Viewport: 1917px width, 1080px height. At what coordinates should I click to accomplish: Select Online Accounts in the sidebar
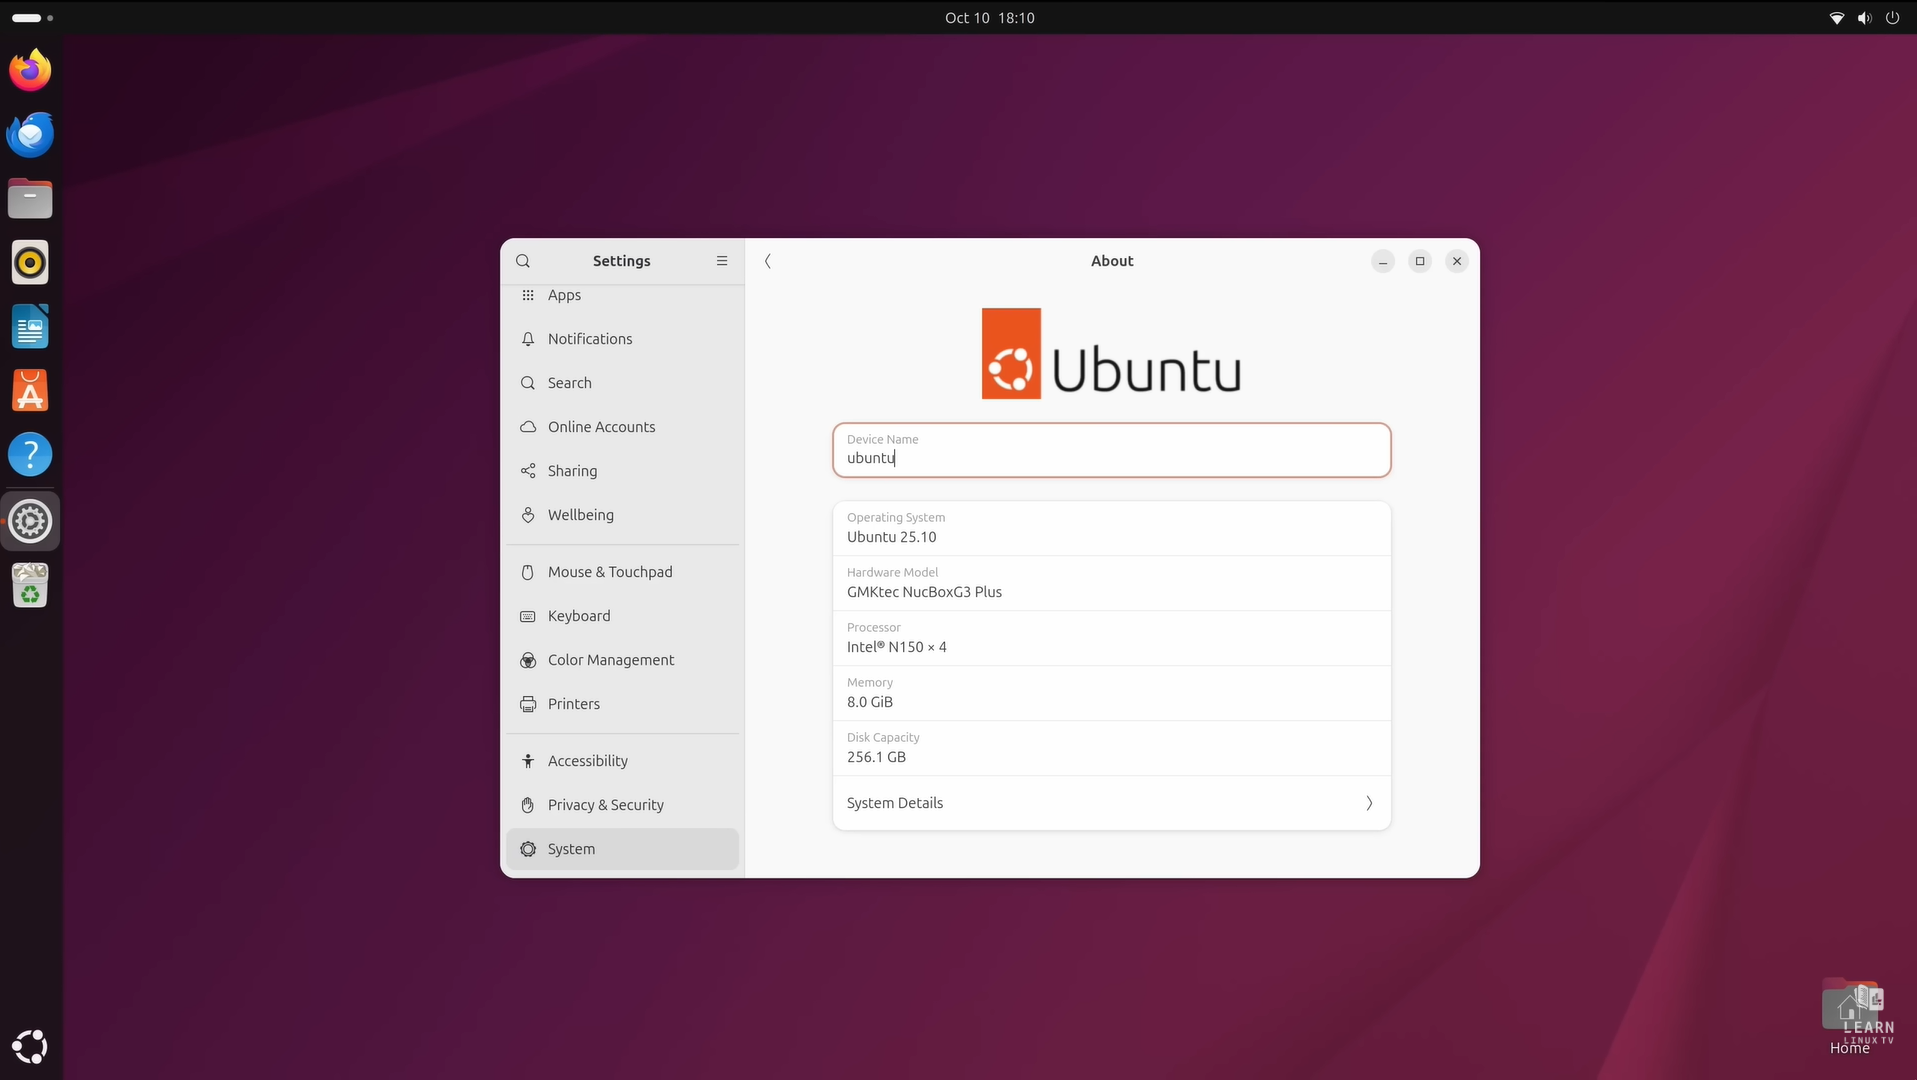click(x=622, y=427)
